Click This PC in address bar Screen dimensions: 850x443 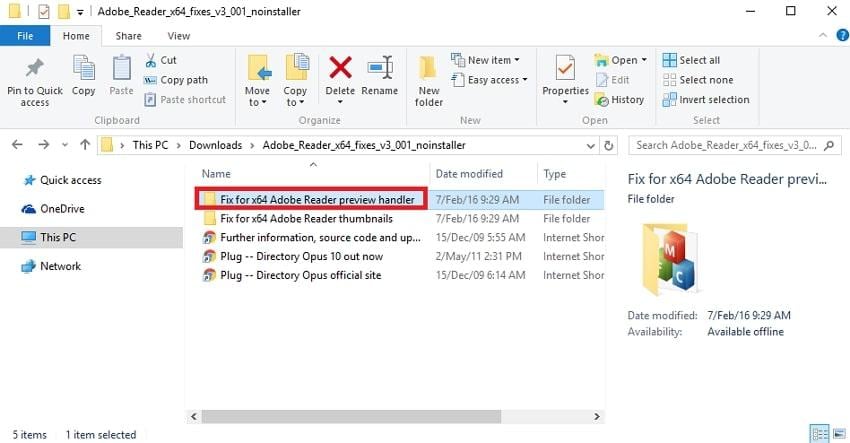150,145
